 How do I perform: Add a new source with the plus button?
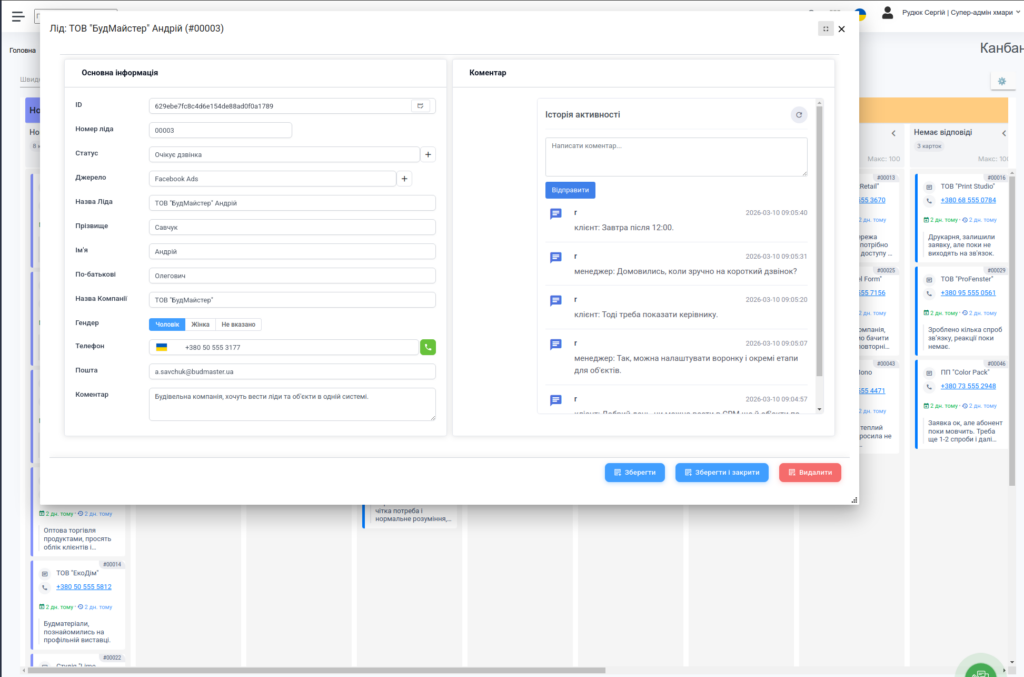[x=404, y=178]
